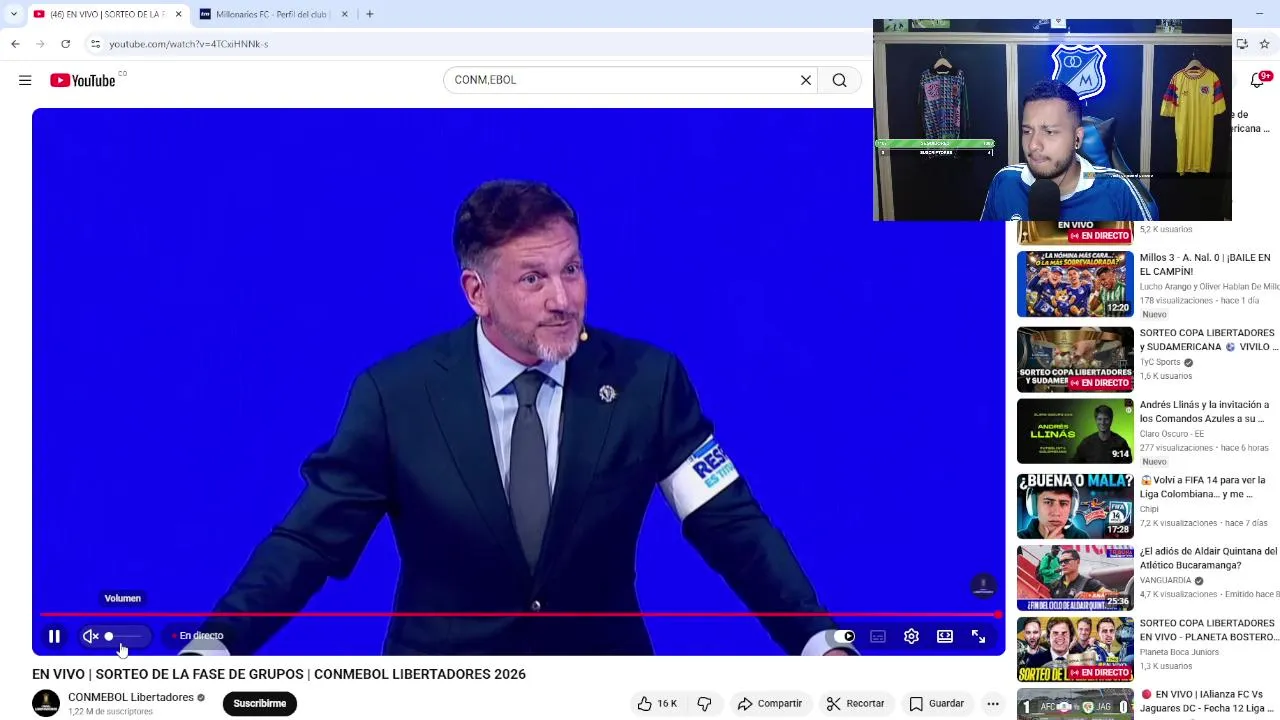This screenshot has width=1280, height=720.
Task: Open Millos 3 - A. Nal. 0 video title
Action: pyautogui.click(x=1205, y=264)
